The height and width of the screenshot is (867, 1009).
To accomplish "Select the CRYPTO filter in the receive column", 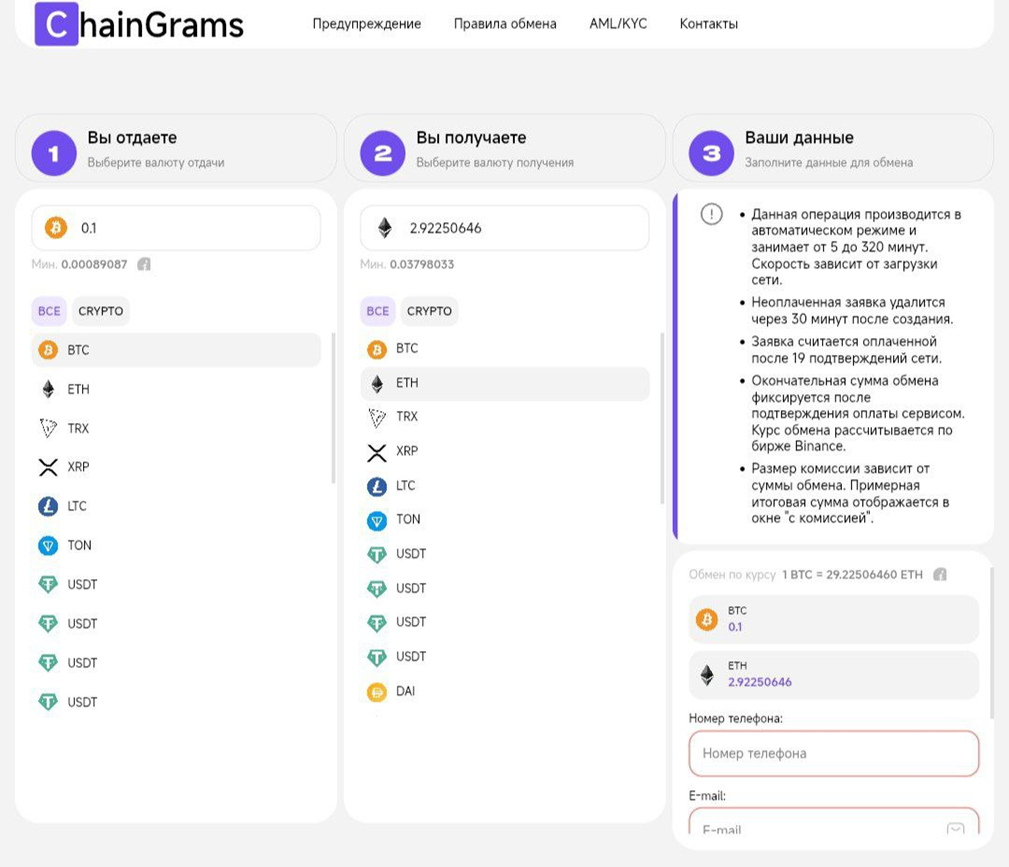I will point(429,311).
